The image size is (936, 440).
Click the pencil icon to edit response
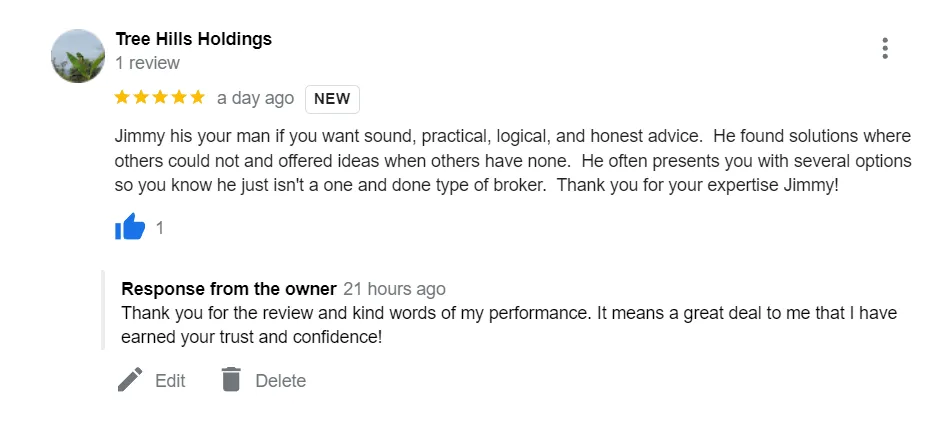pyautogui.click(x=130, y=380)
